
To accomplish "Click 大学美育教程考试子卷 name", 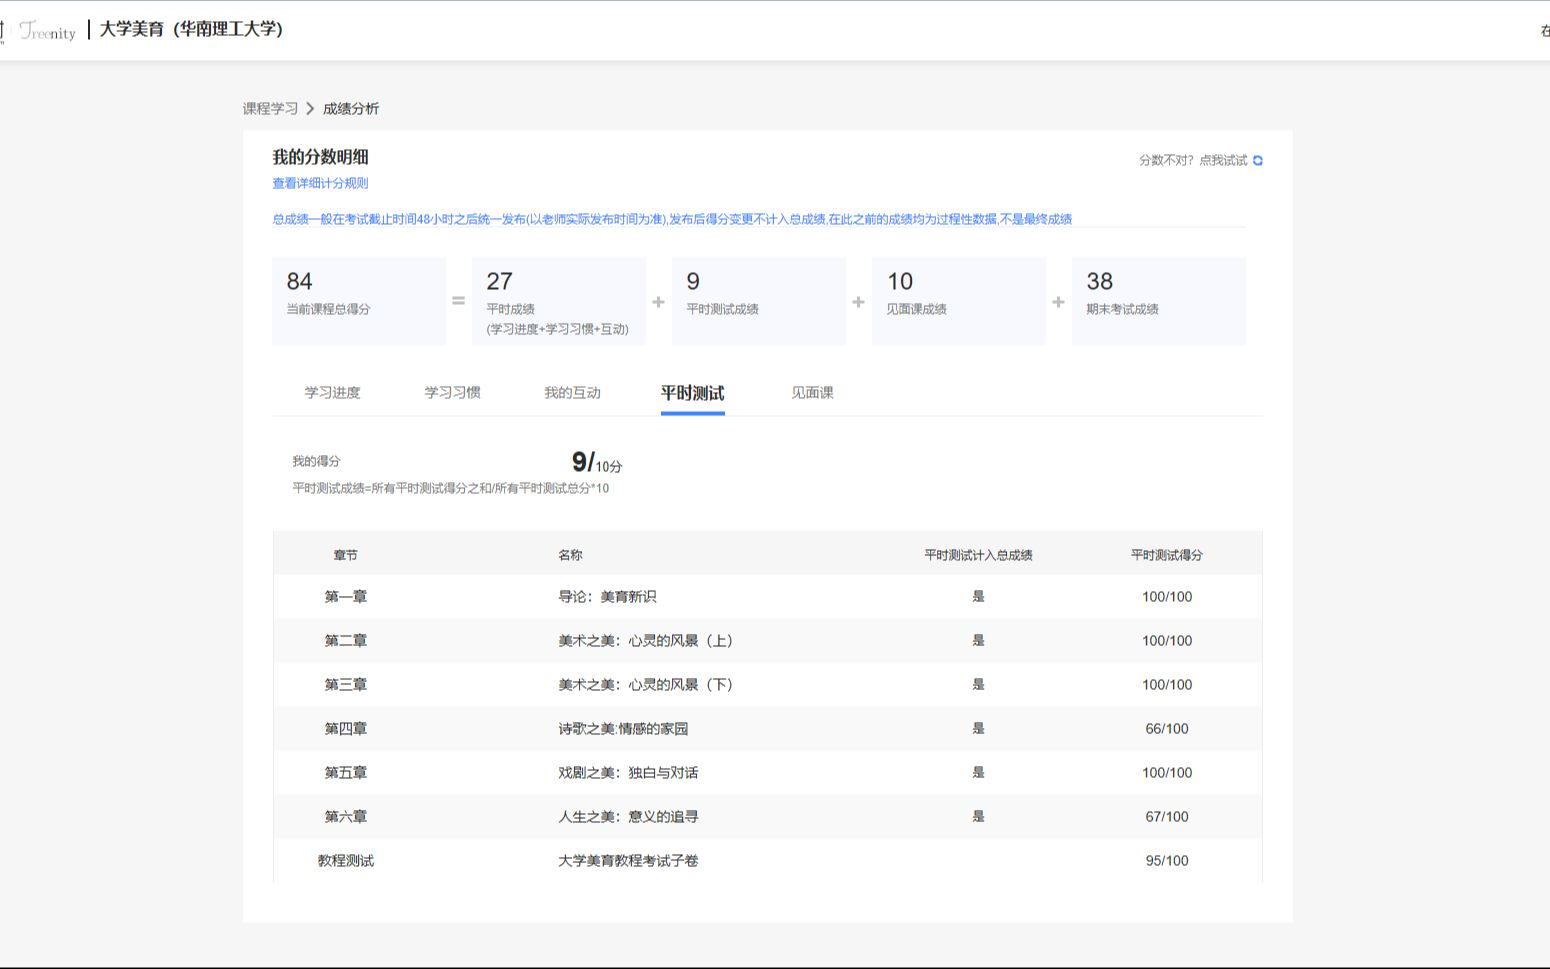I will [x=628, y=861].
